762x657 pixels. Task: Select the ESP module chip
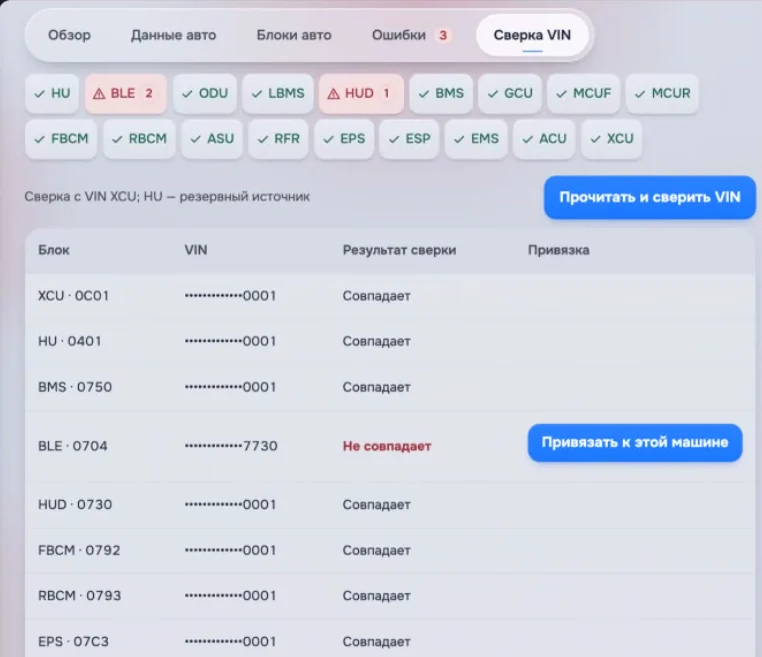pyautogui.click(x=409, y=139)
